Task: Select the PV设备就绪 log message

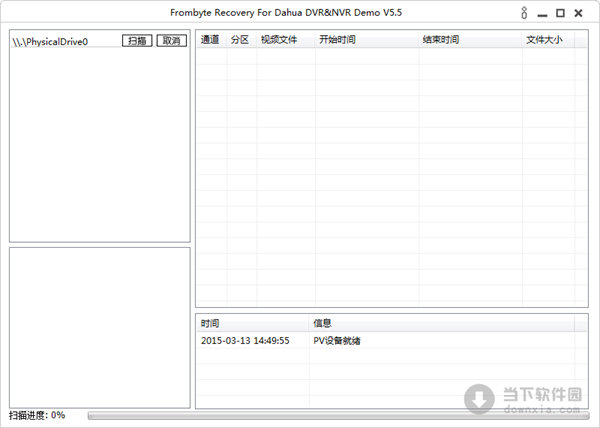Action: (337, 340)
